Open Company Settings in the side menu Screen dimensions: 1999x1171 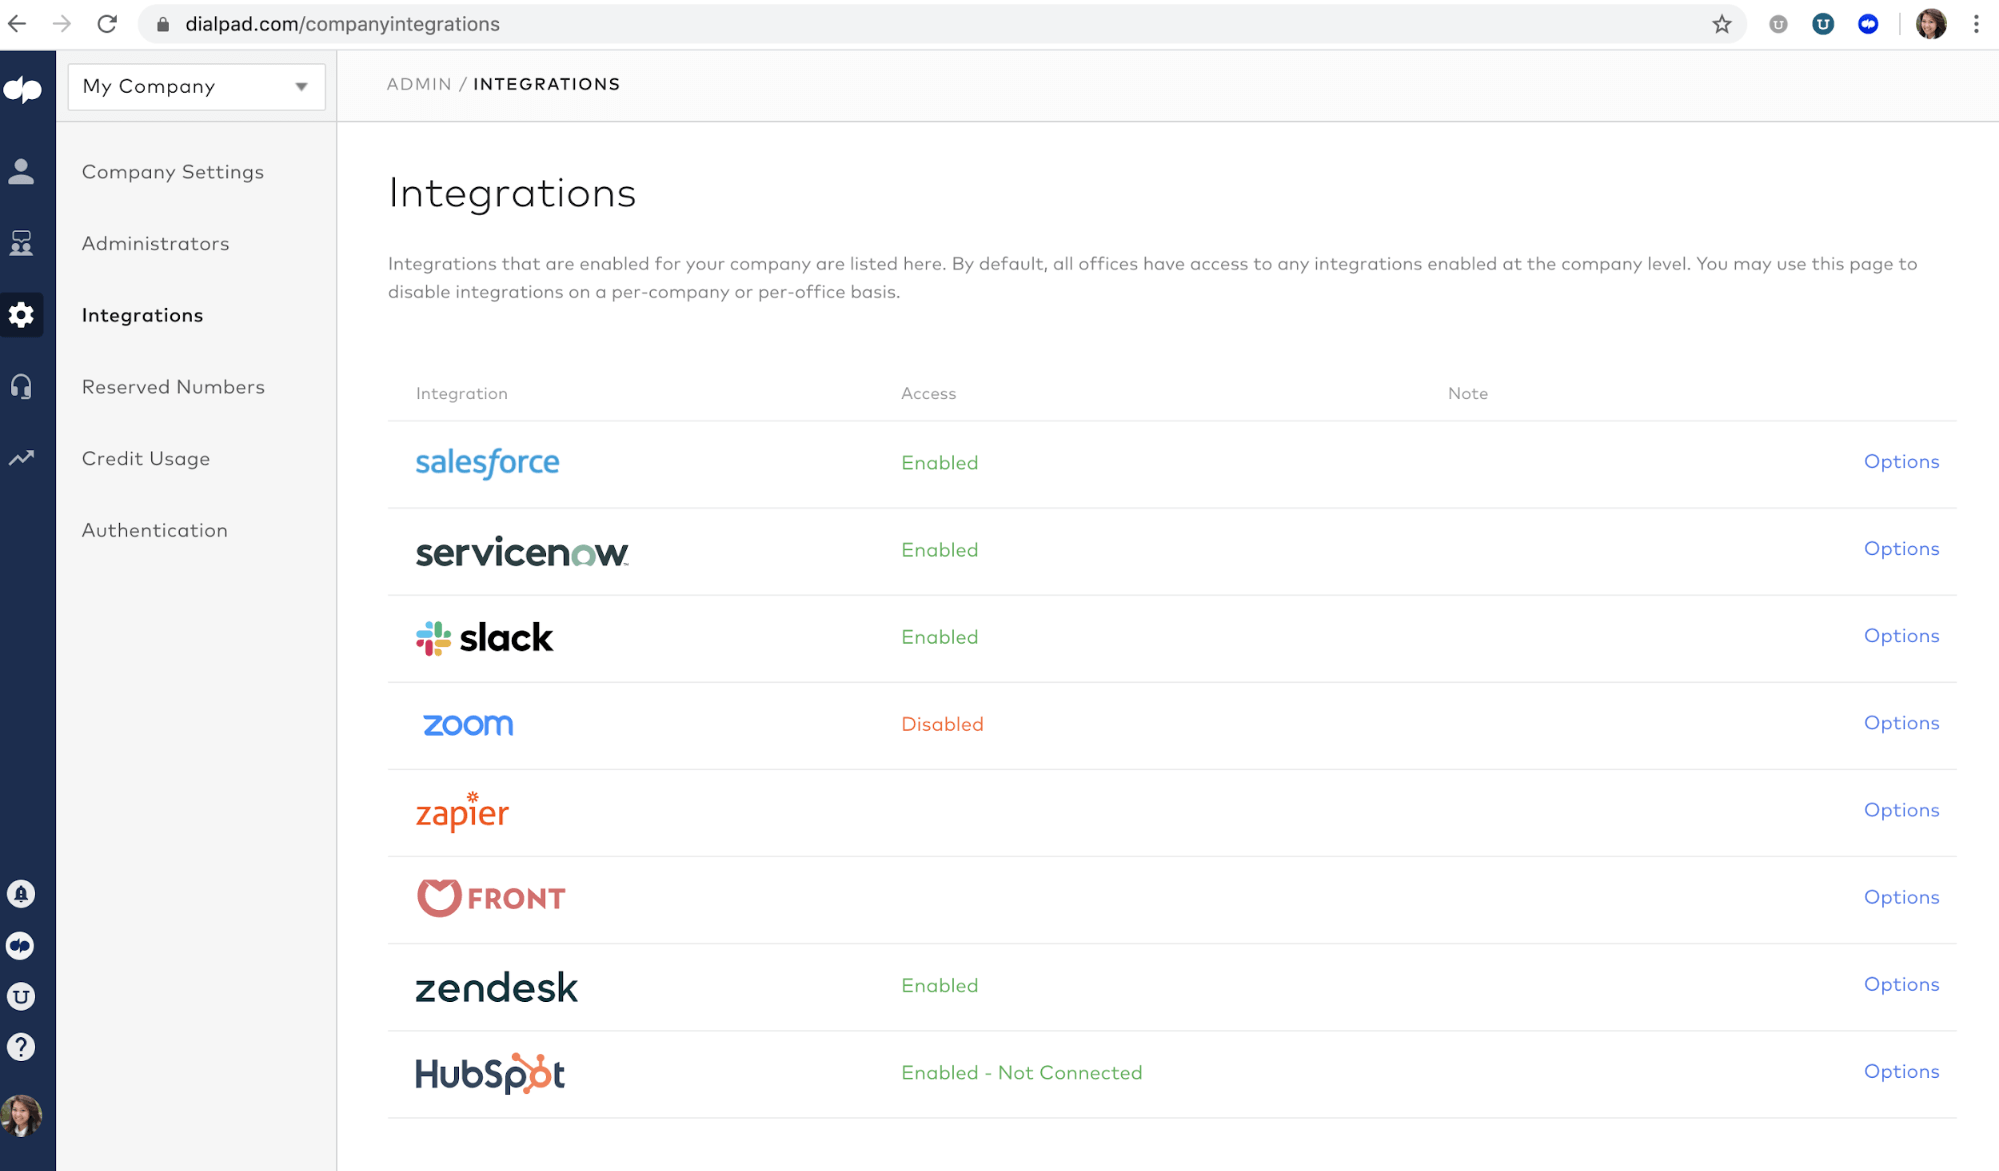(x=173, y=172)
